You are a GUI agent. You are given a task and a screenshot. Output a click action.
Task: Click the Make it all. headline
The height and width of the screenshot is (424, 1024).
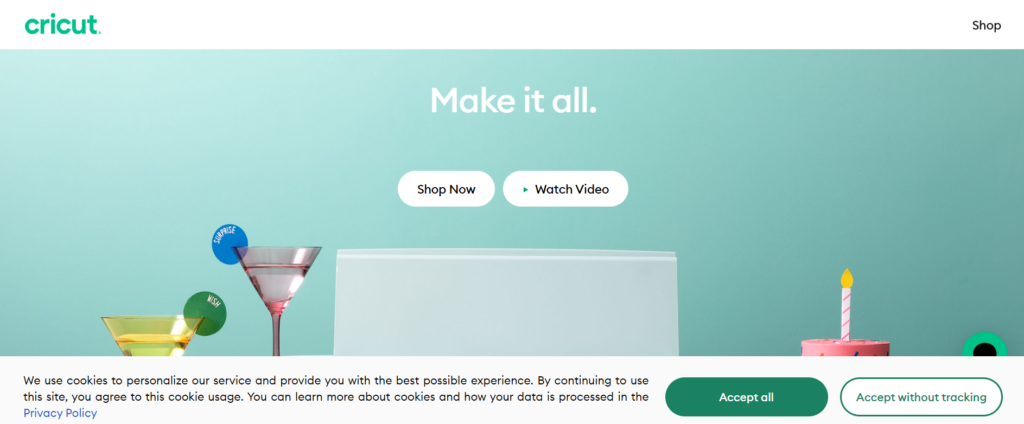click(513, 101)
